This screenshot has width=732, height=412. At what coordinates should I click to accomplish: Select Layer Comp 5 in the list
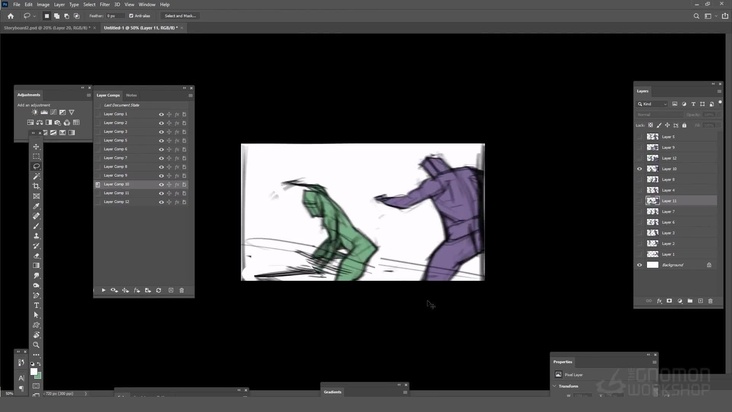click(x=116, y=140)
